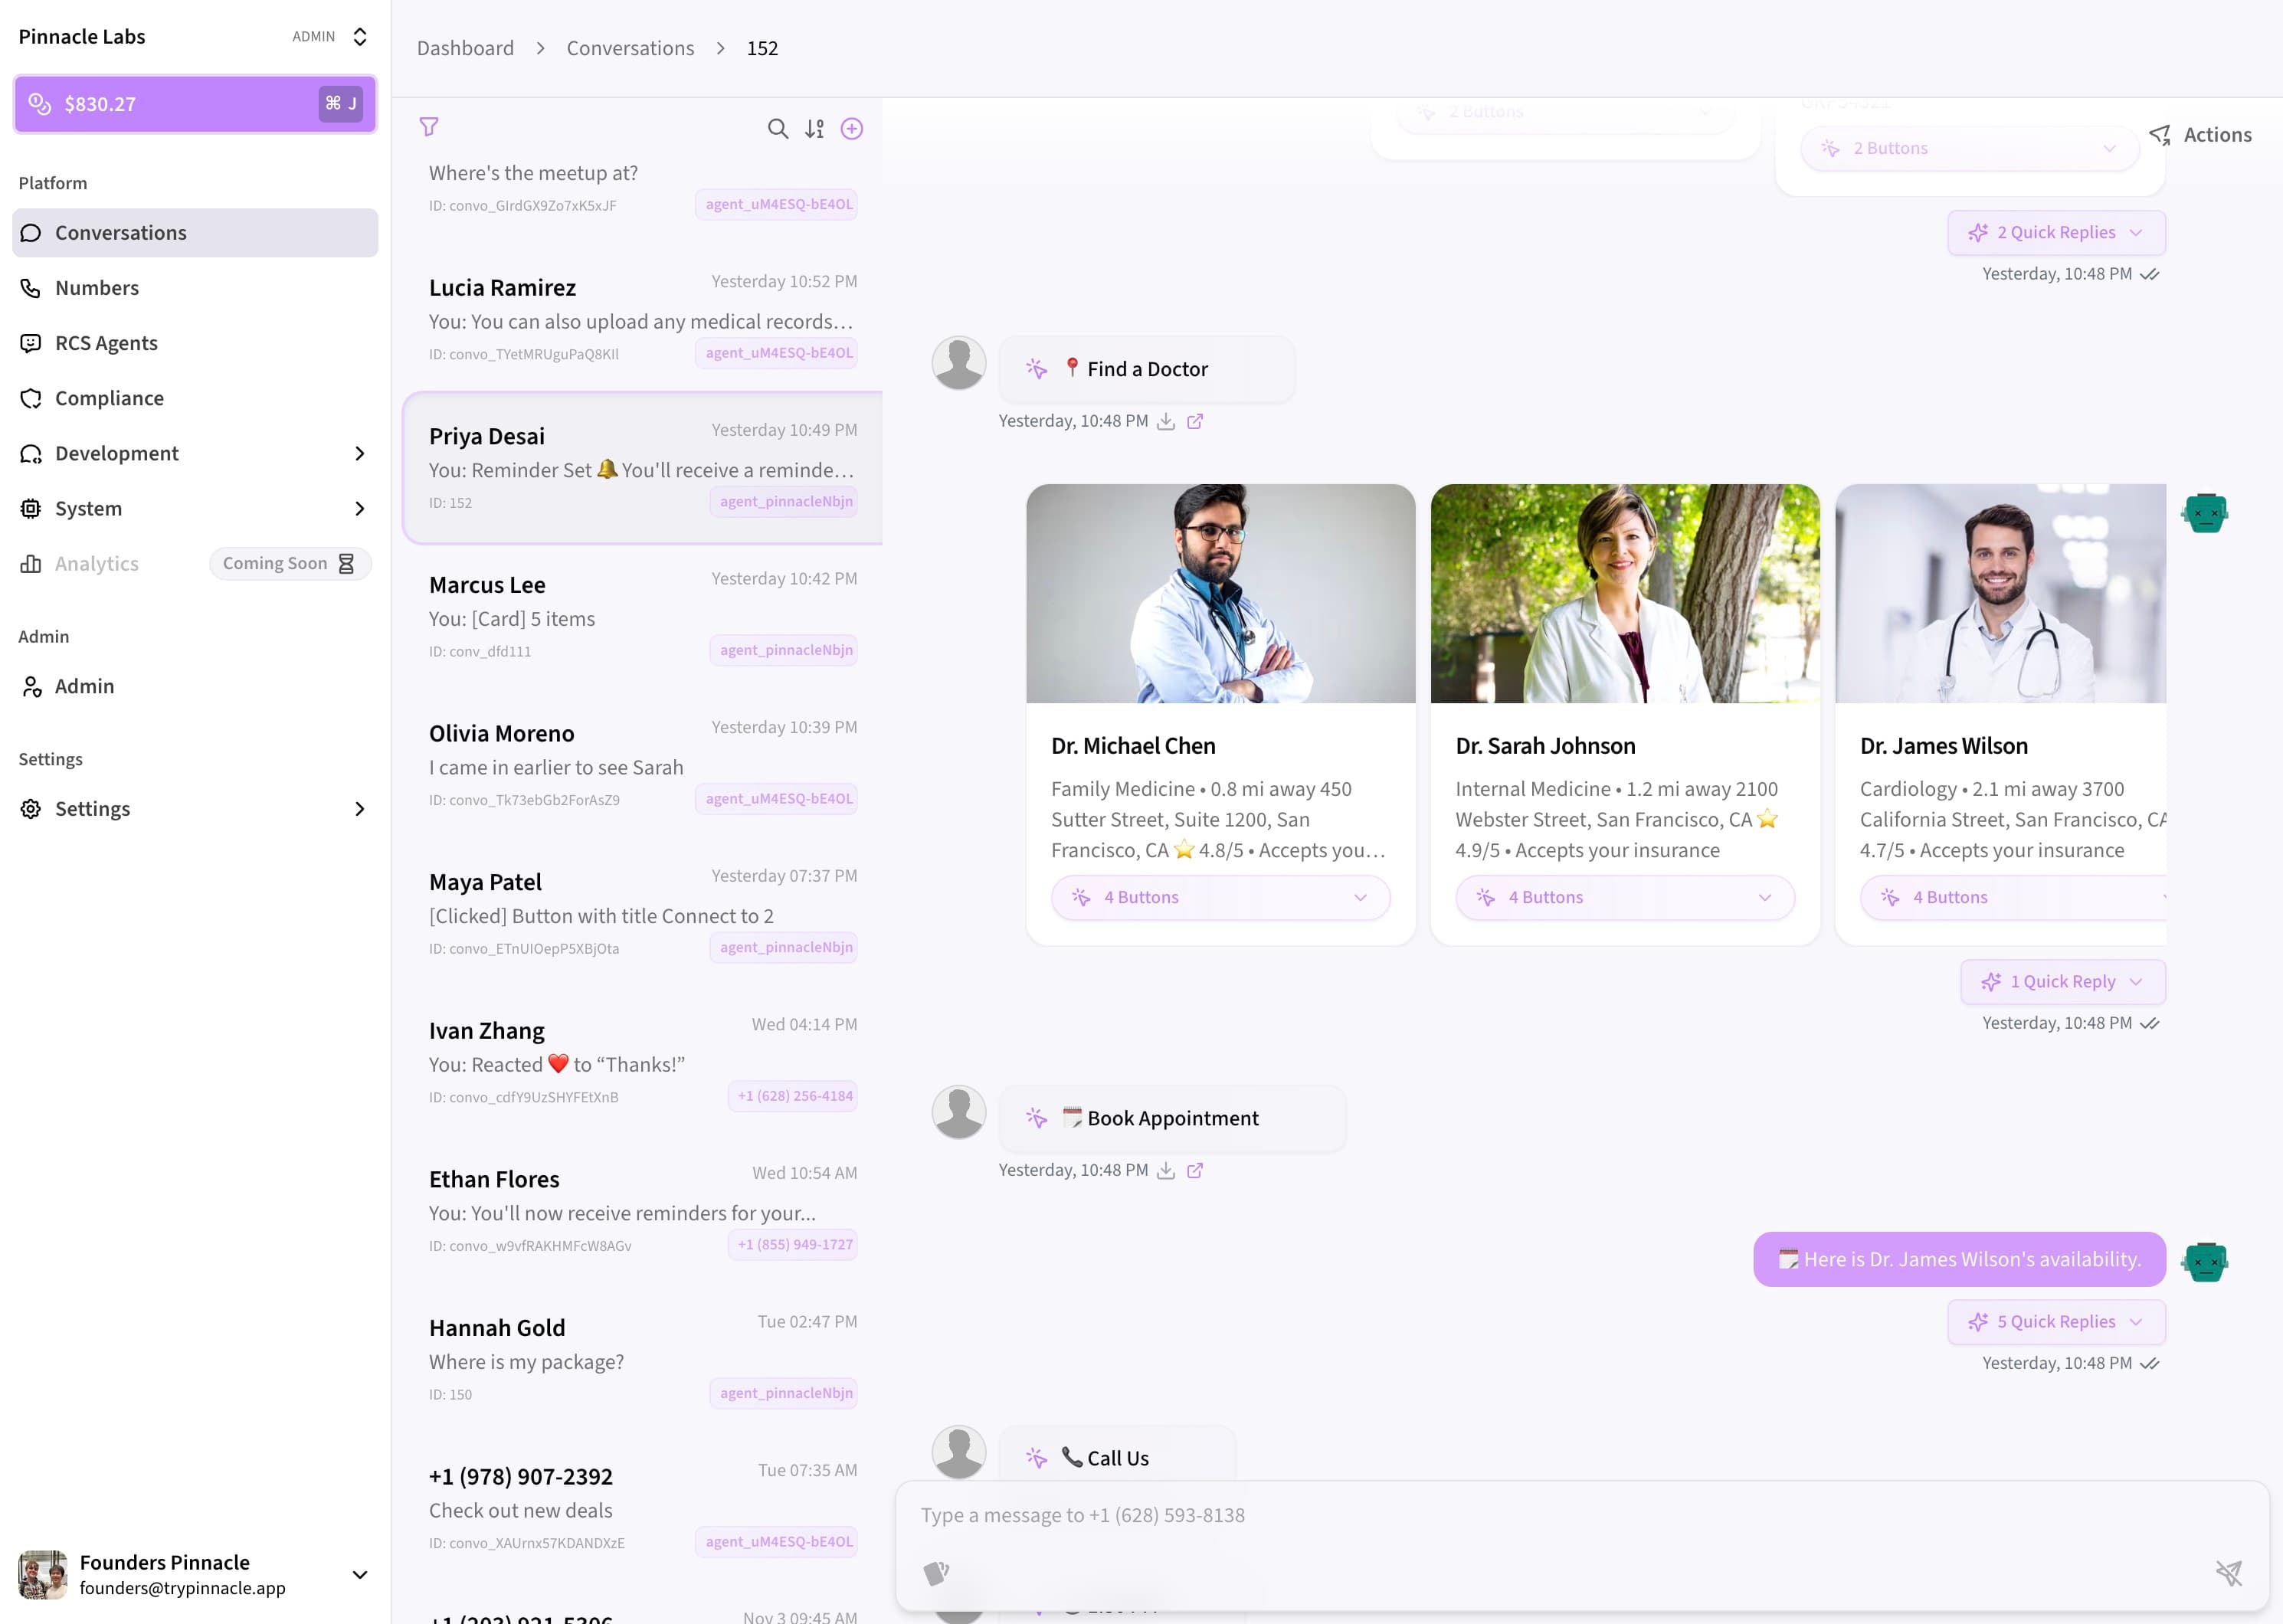Screen dimensions: 2283x1624
Task: Go to Compliance page
Action: pyautogui.click(x=109, y=398)
